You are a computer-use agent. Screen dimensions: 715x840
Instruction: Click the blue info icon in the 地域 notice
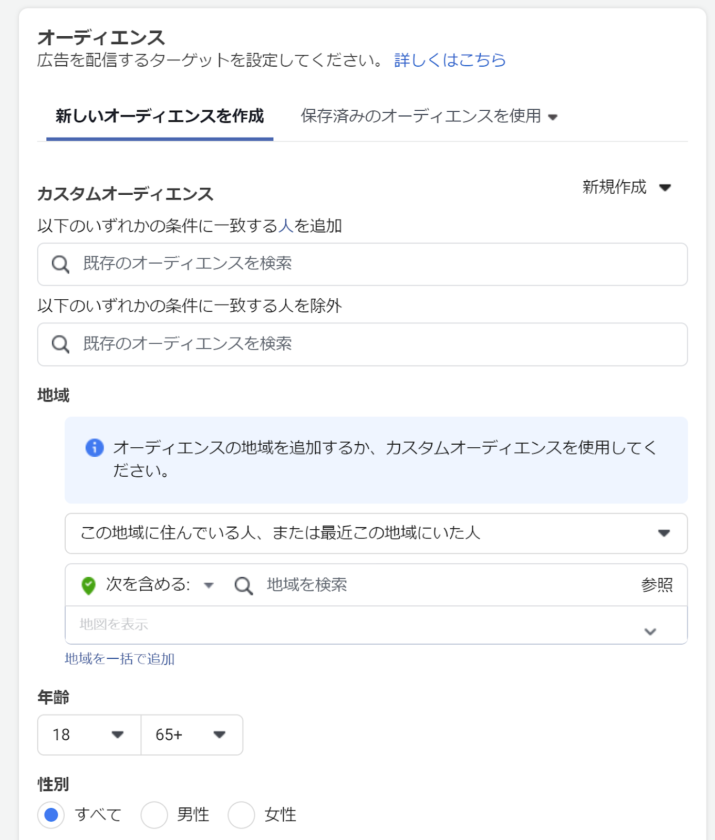click(94, 447)
